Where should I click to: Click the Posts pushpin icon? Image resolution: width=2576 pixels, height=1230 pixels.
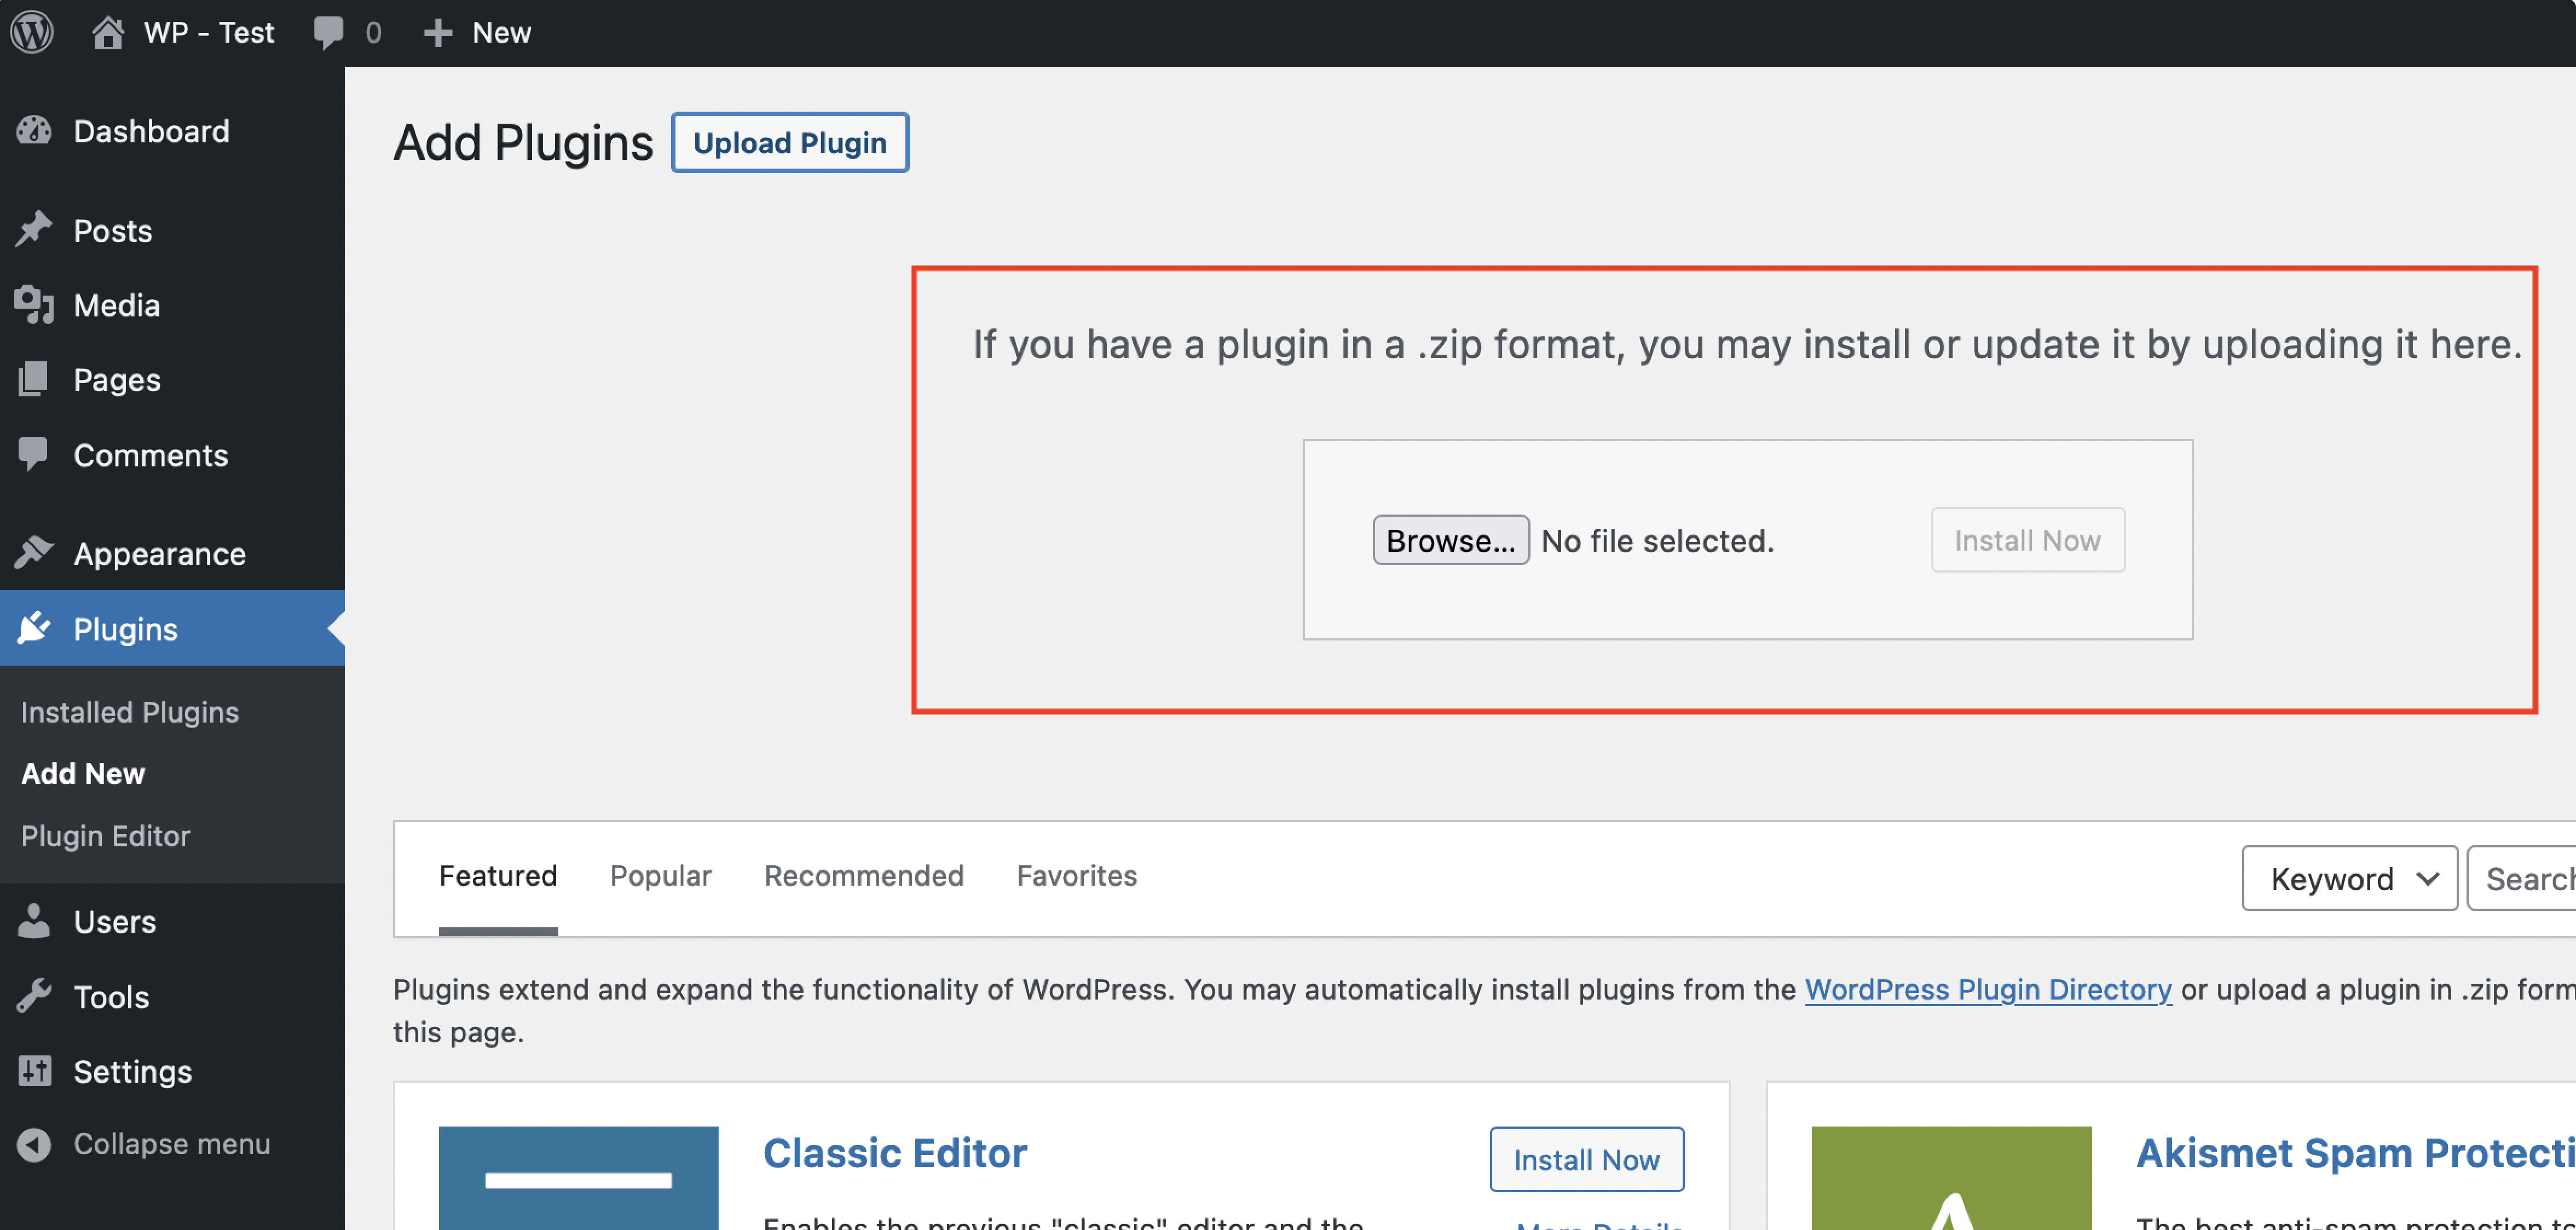pyautogui.click(x=34, y=230)
